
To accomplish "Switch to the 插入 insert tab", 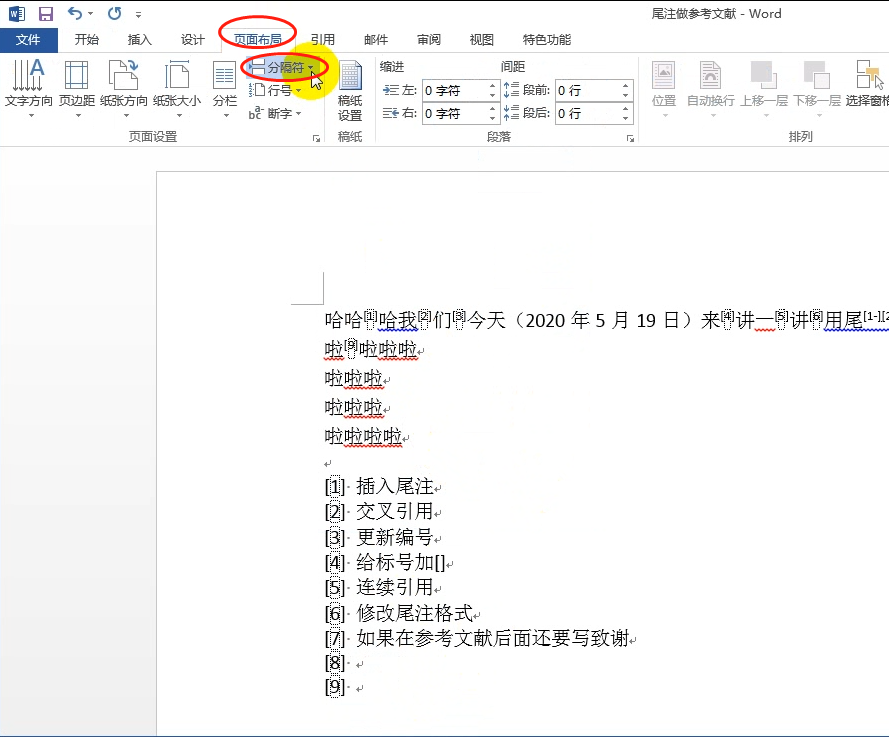I will (139, 40).
